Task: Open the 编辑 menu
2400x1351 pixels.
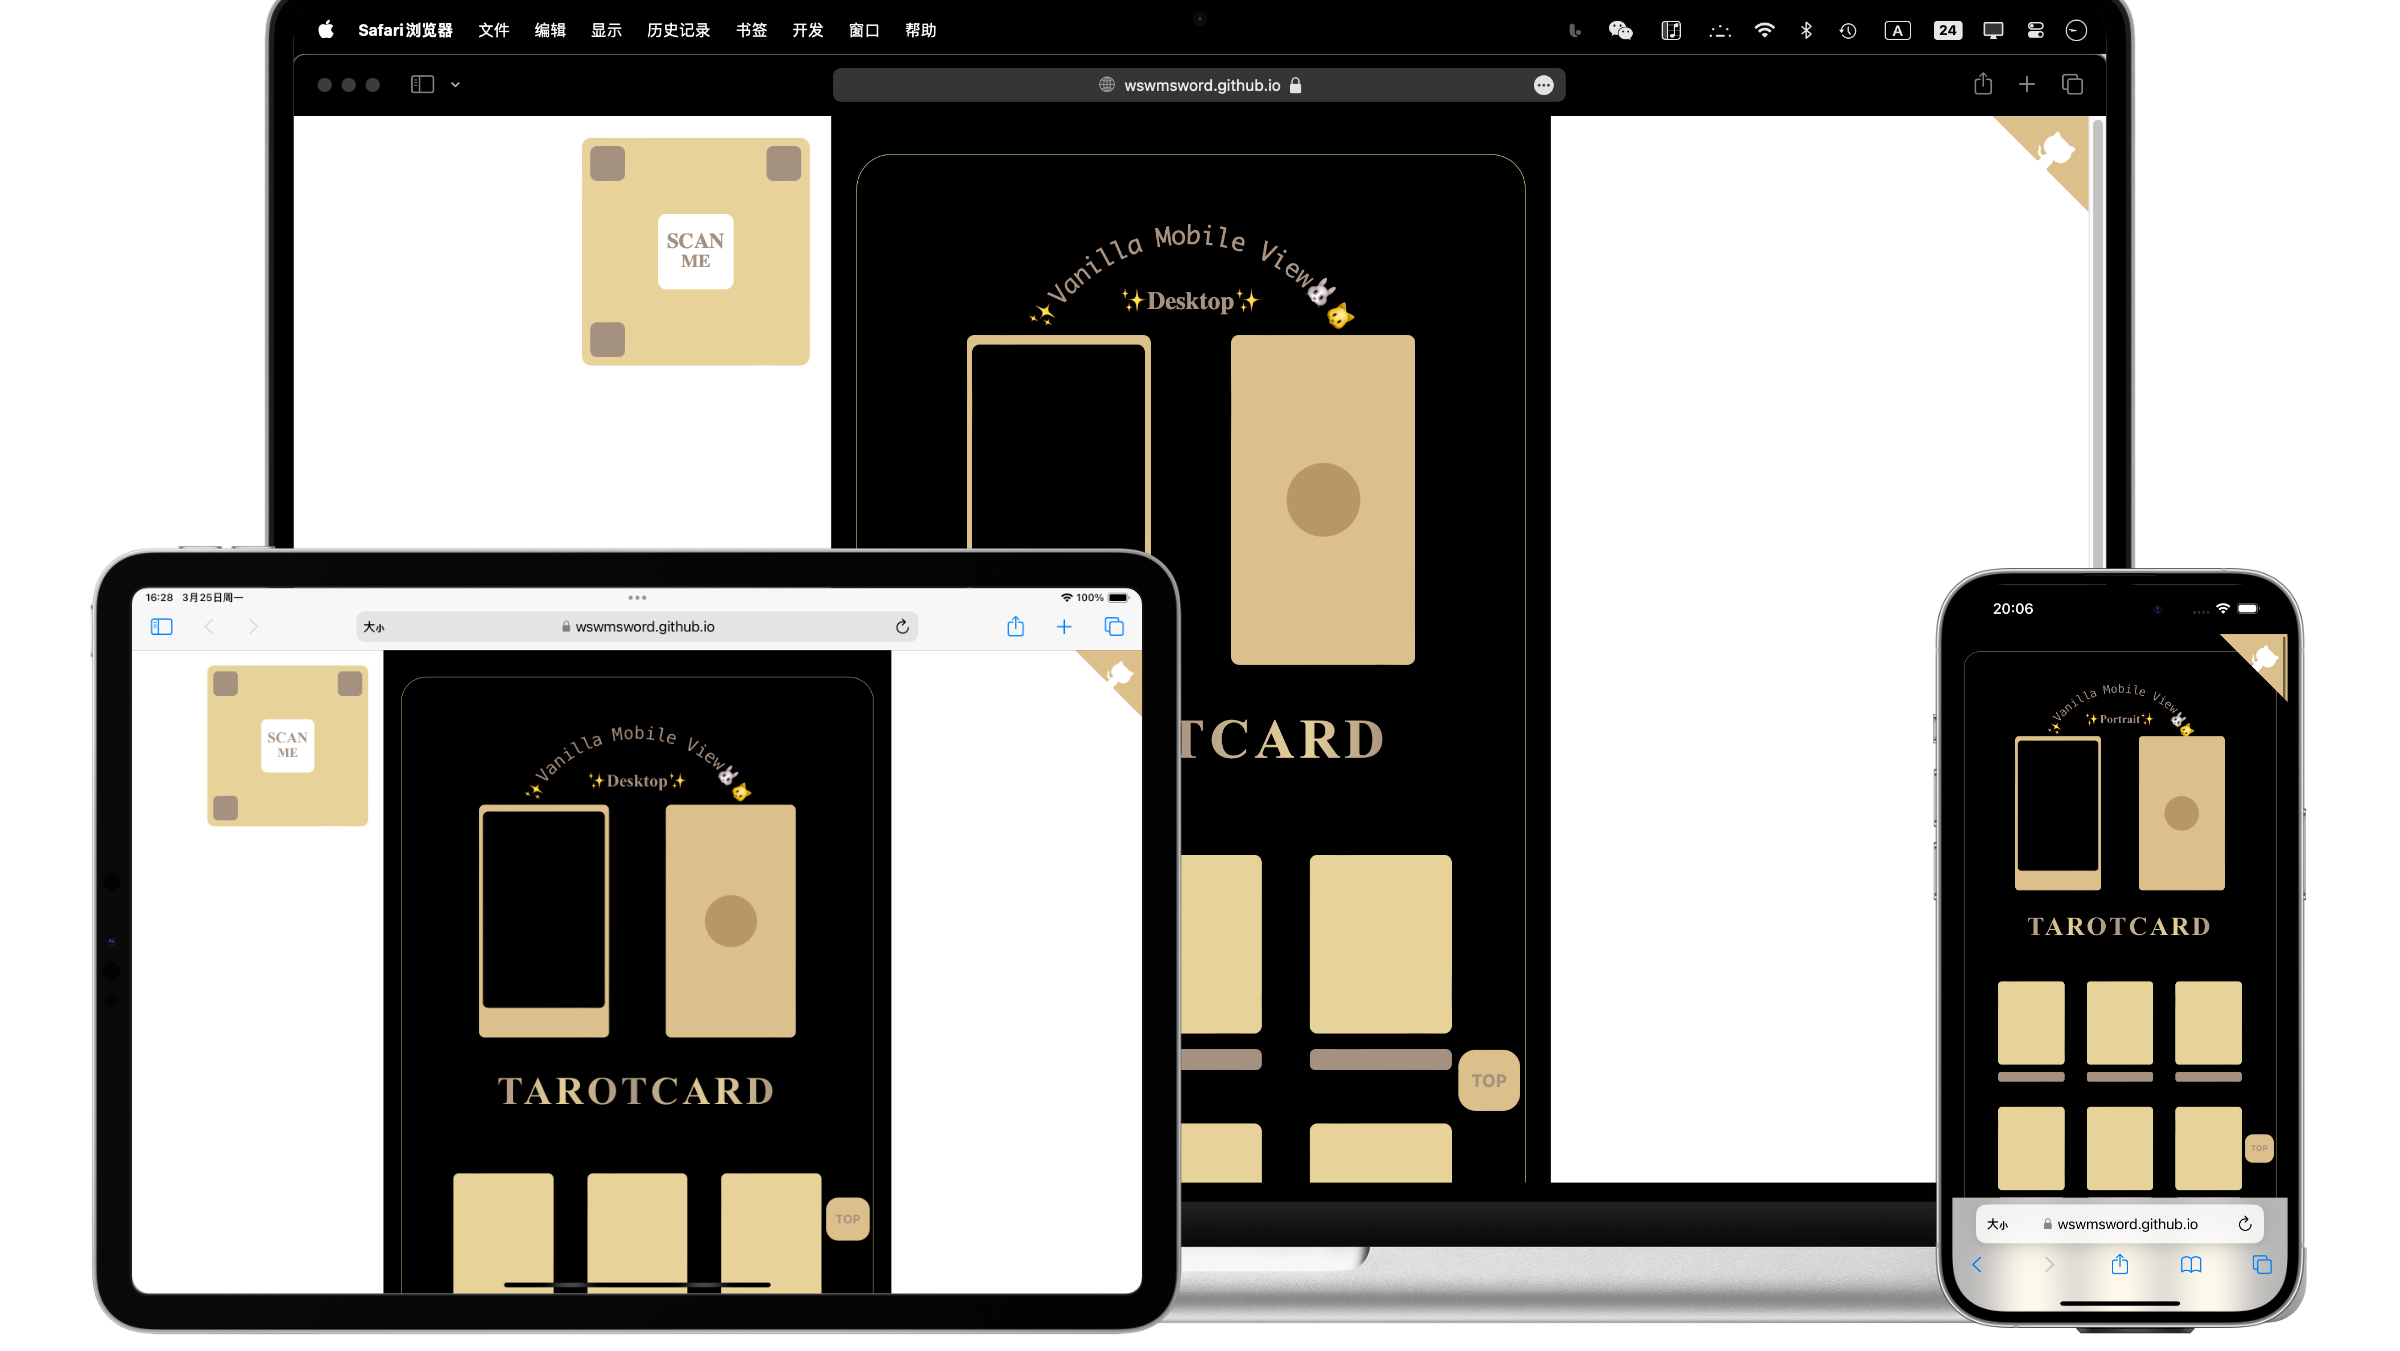Action: click(550, 30)
